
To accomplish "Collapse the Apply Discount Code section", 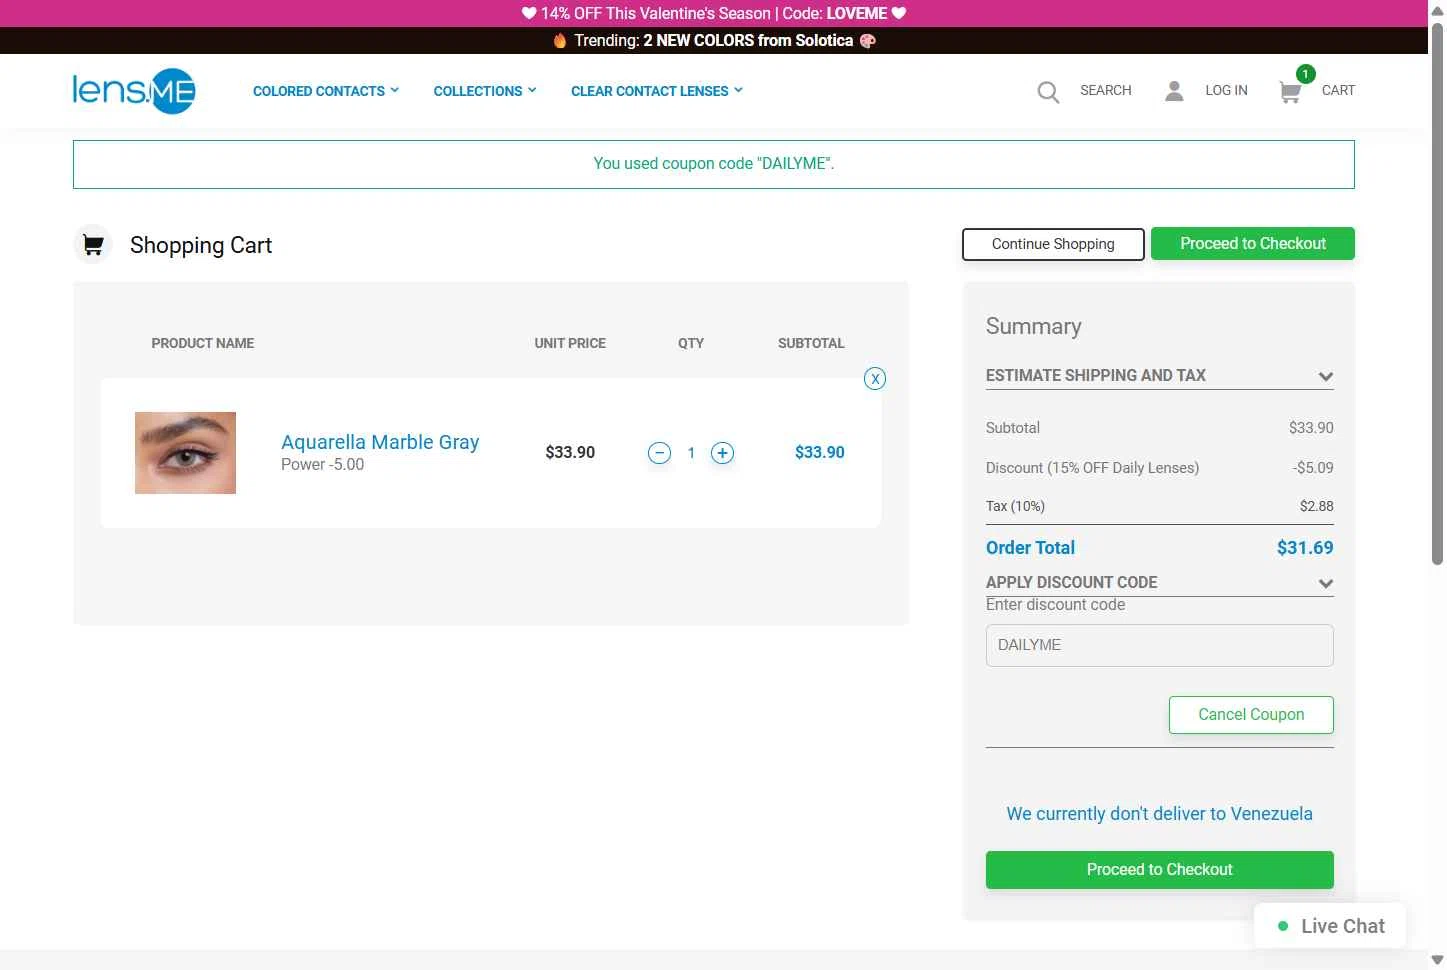I will [1160, 583].
